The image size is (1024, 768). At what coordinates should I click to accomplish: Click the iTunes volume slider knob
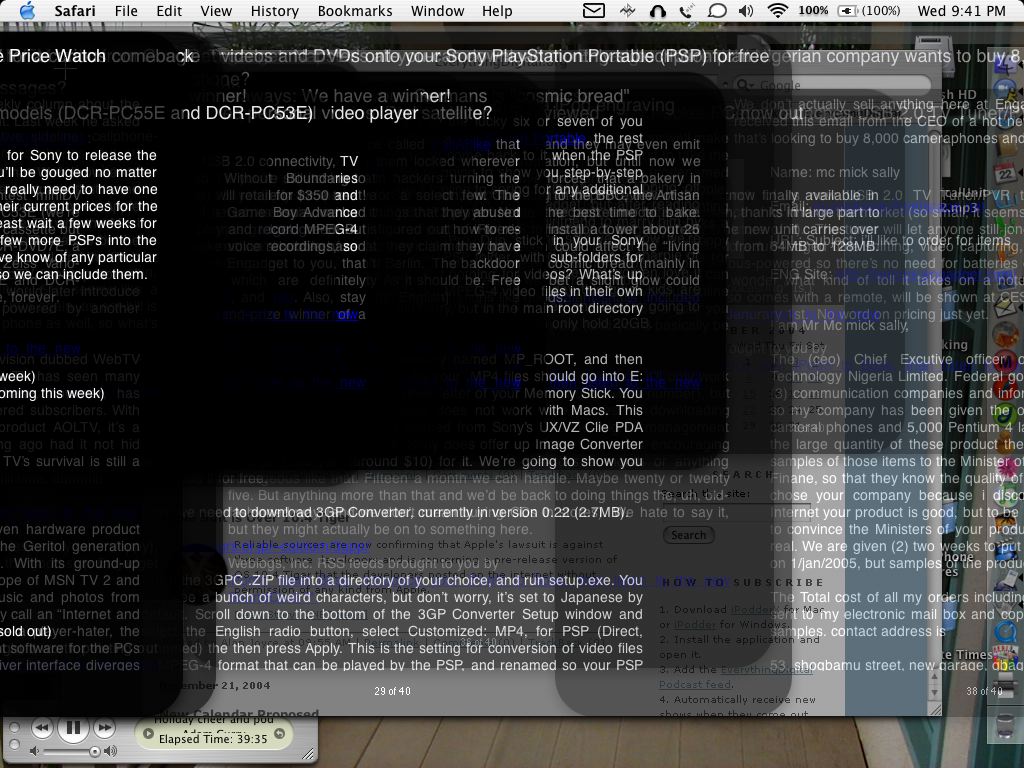(x=95, y=752)
